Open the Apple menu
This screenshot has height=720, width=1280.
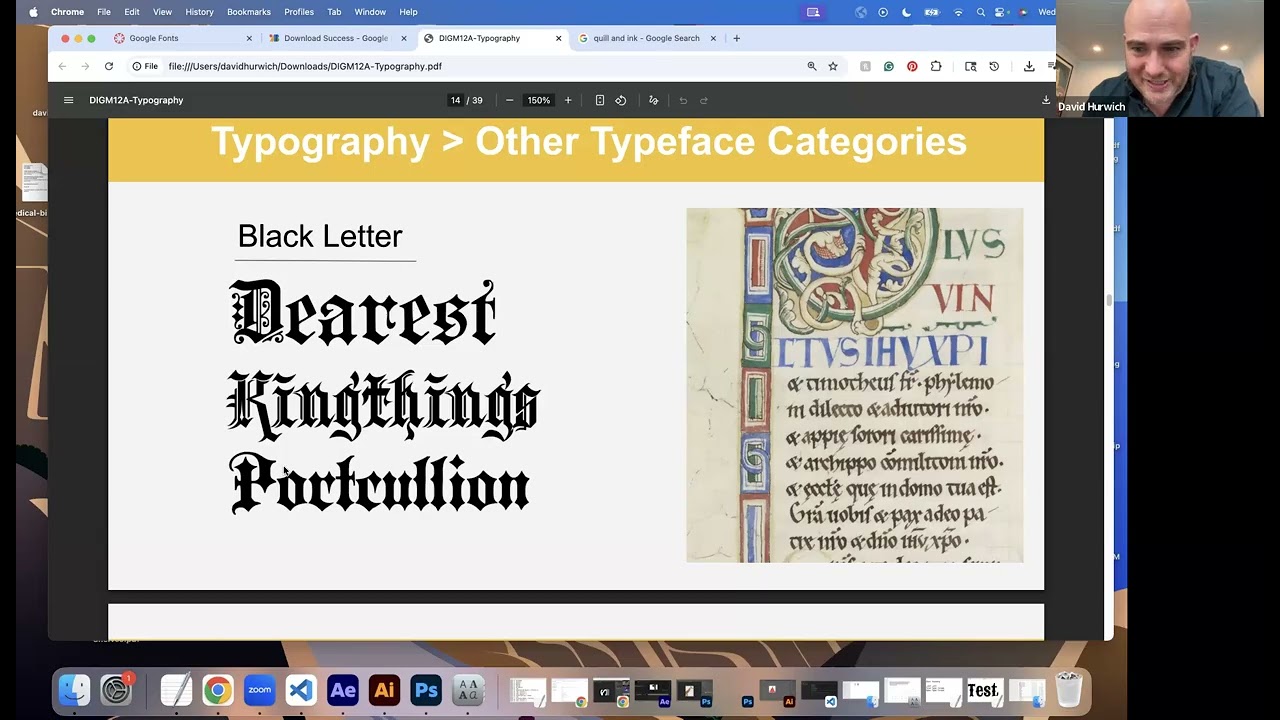point(33,12)
